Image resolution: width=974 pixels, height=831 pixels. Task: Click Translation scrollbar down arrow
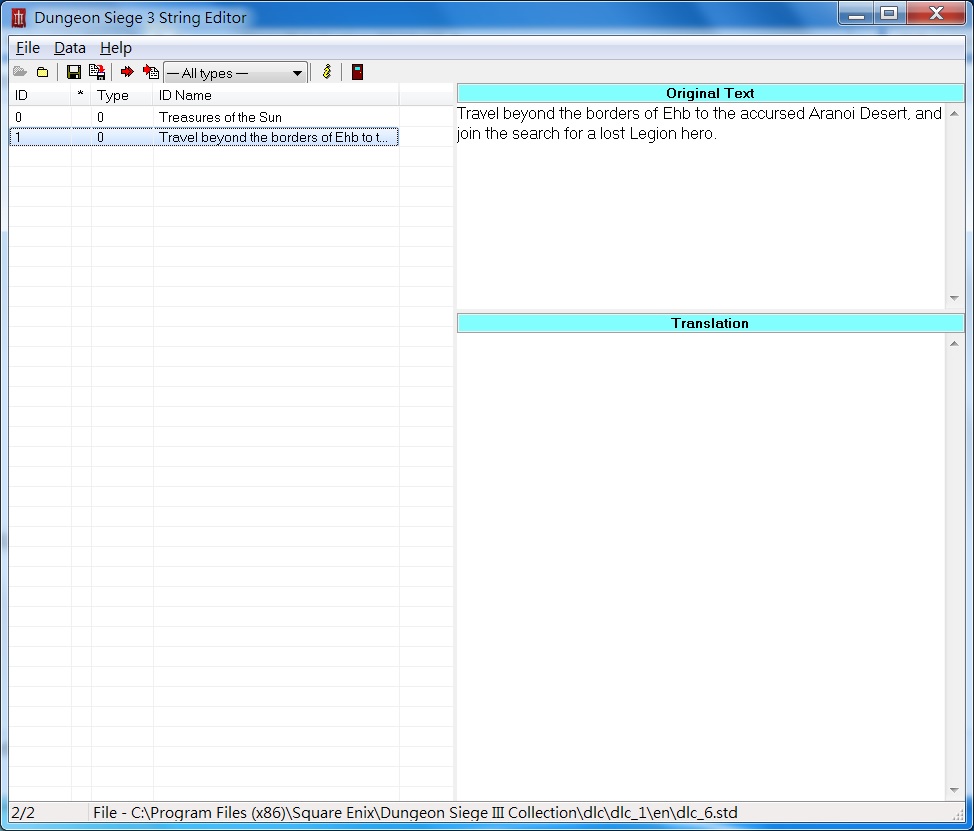tap(955, 790)
